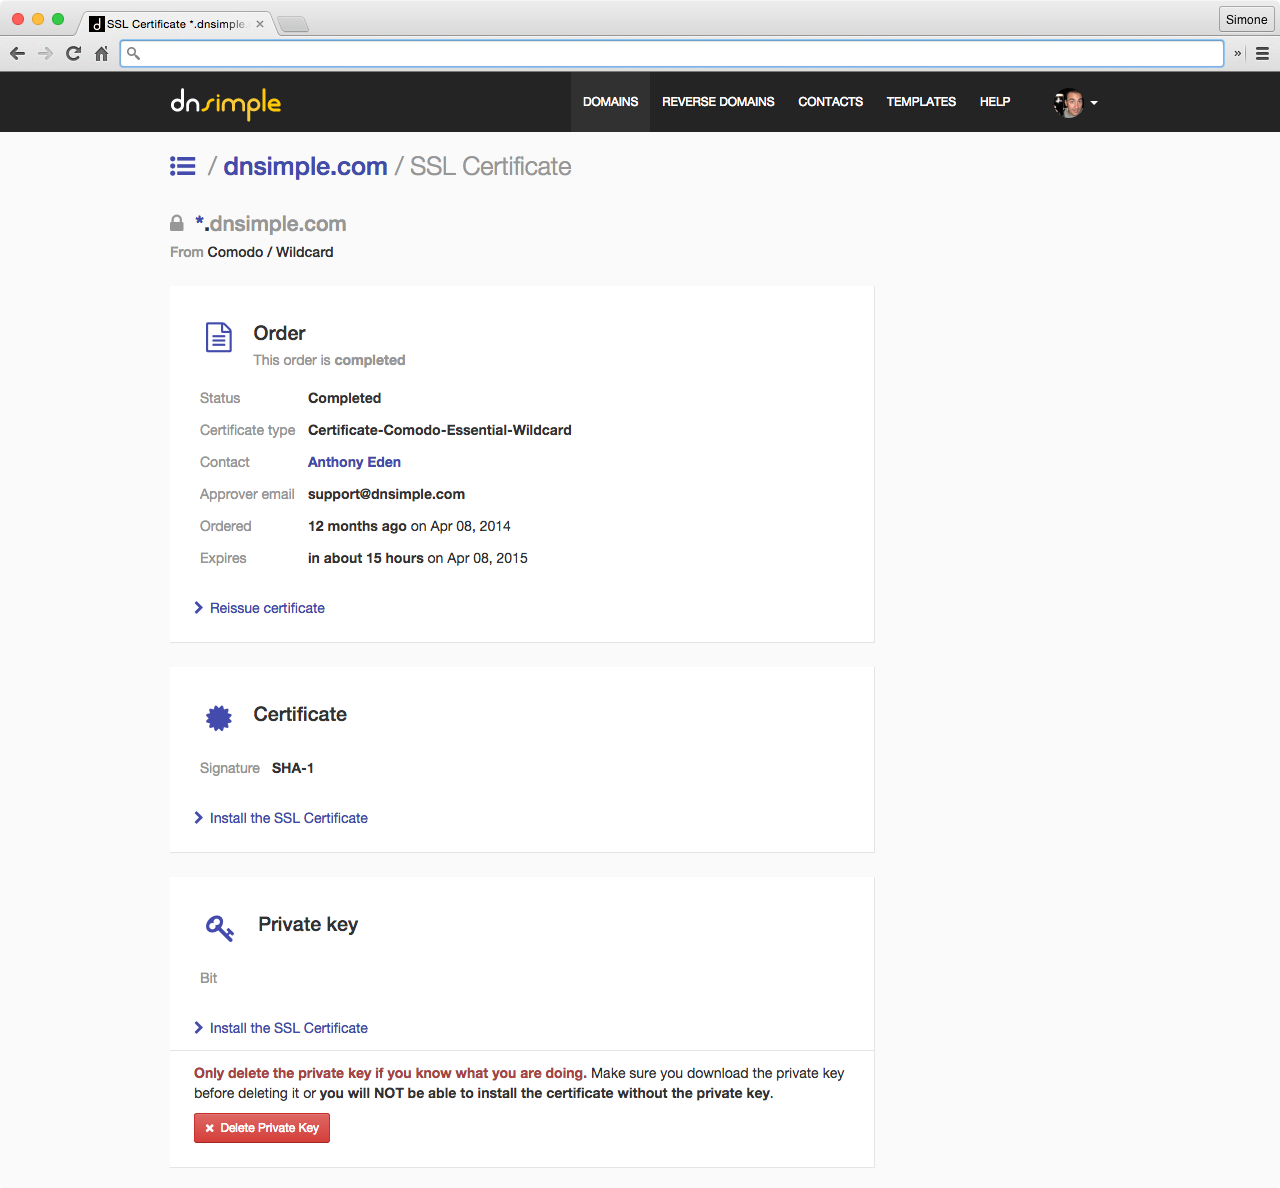Viewport: 1280px width, 1188px height.
Task: Click the tab favicon for SSL Certificate
Action: pos(97,24)
